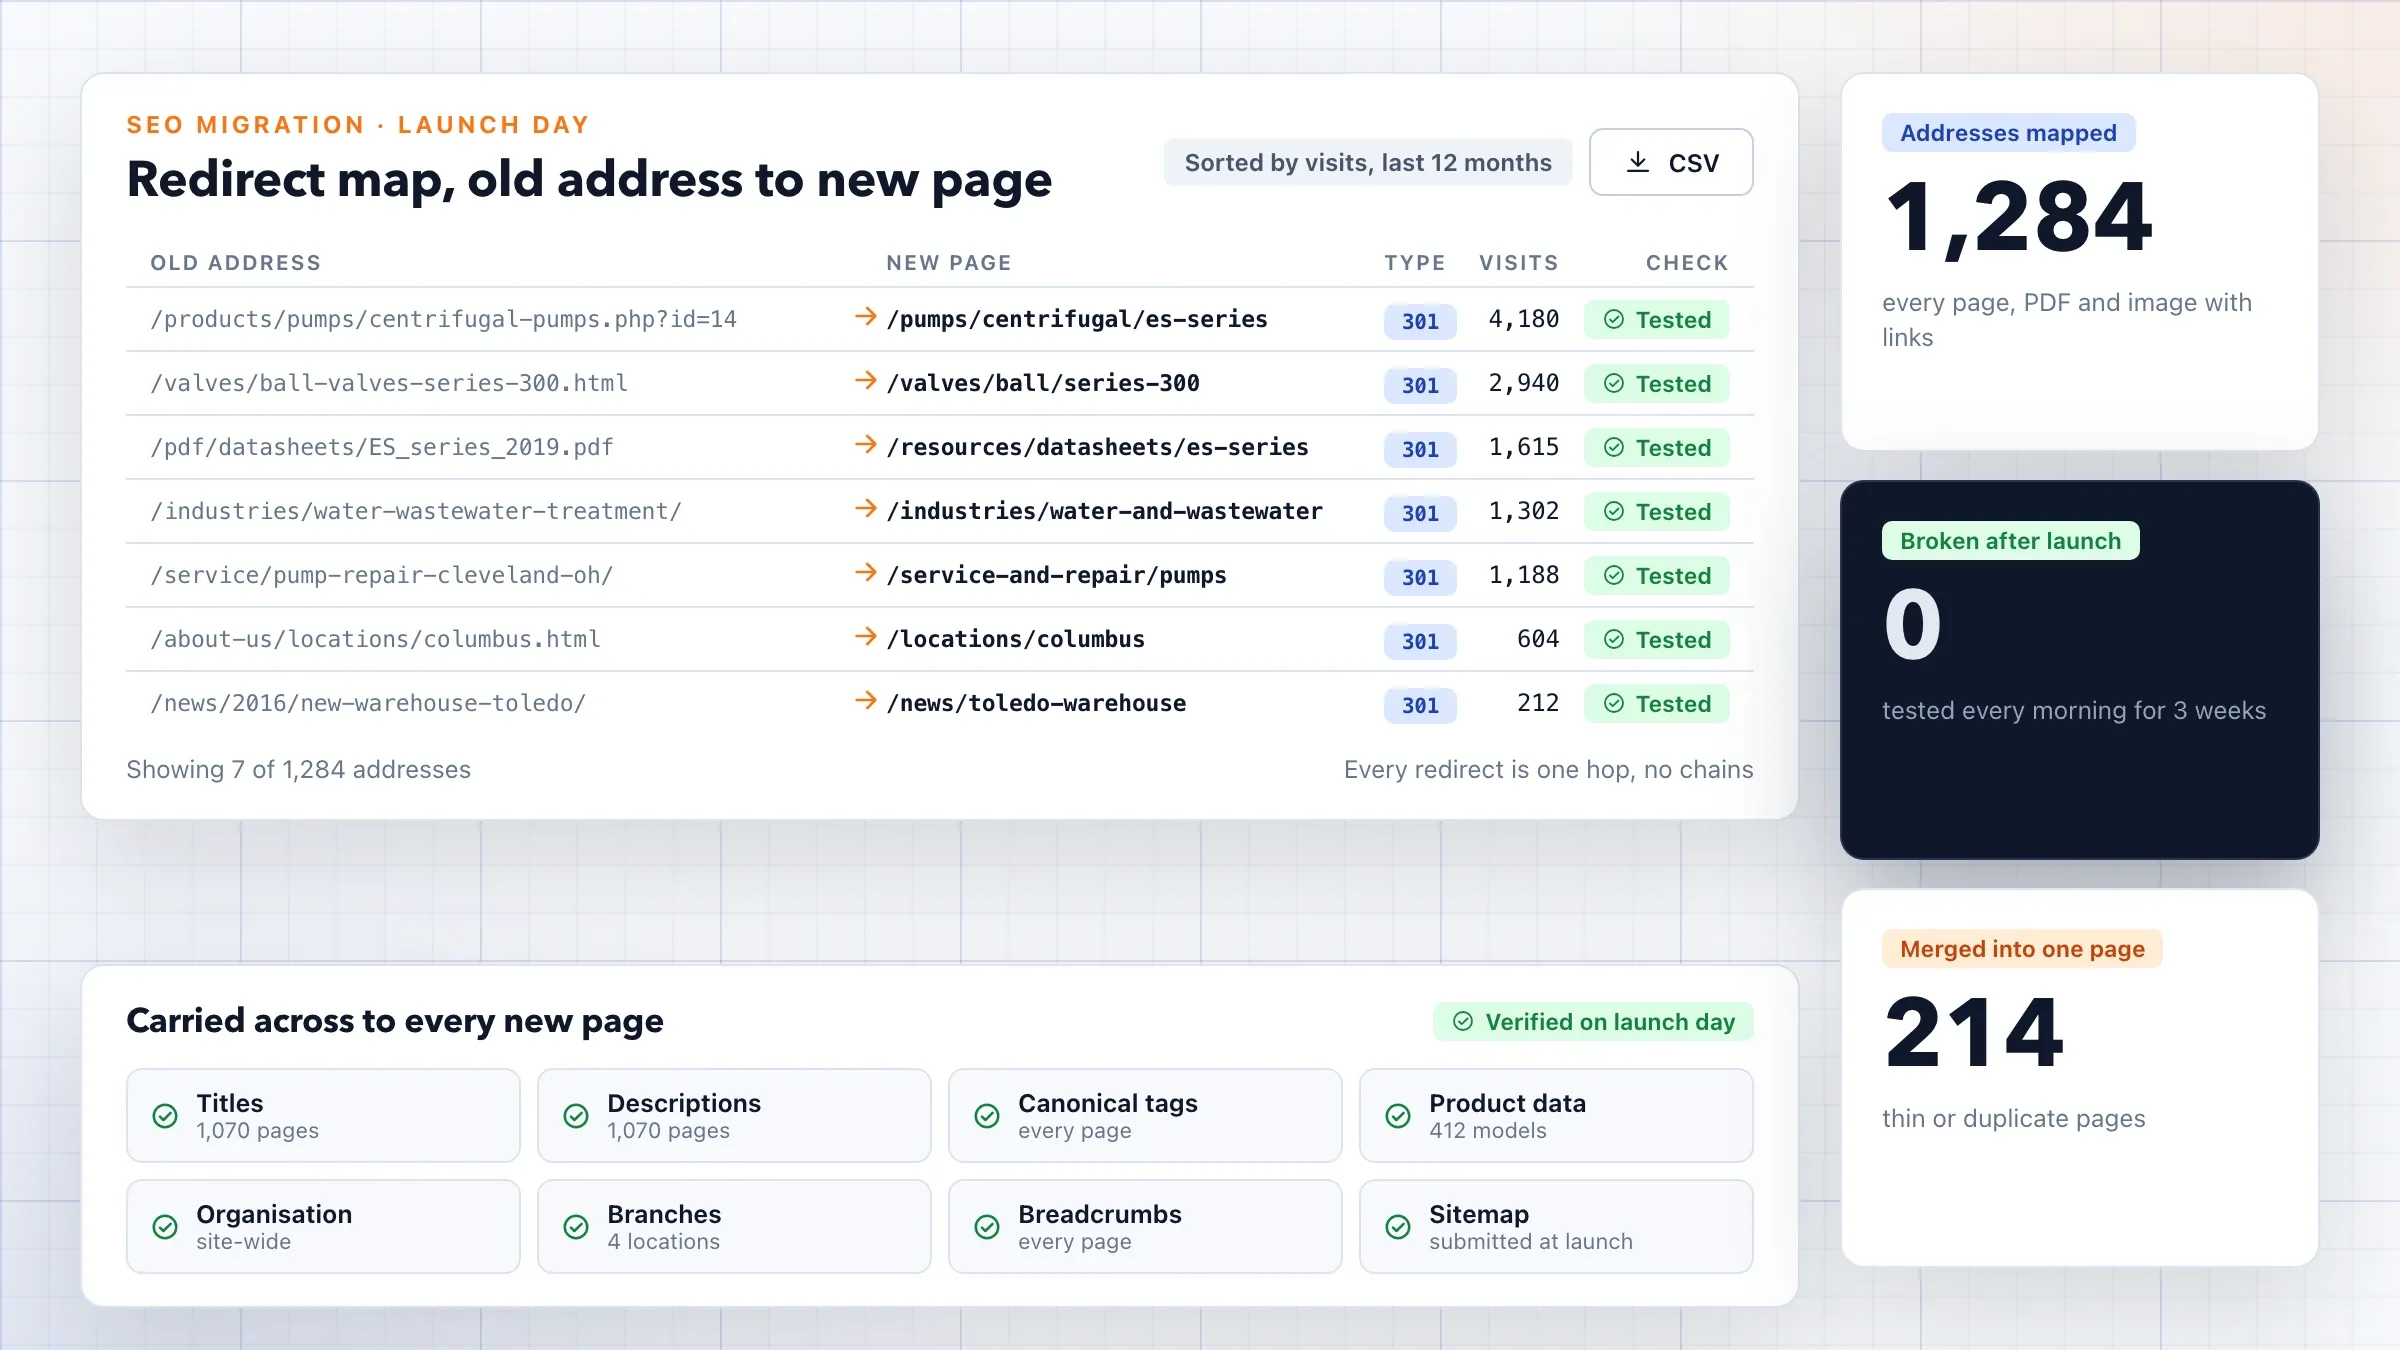Click the arrow icon before /service-and-repair/pumps

pyautogui.click(x=866, y=573)
